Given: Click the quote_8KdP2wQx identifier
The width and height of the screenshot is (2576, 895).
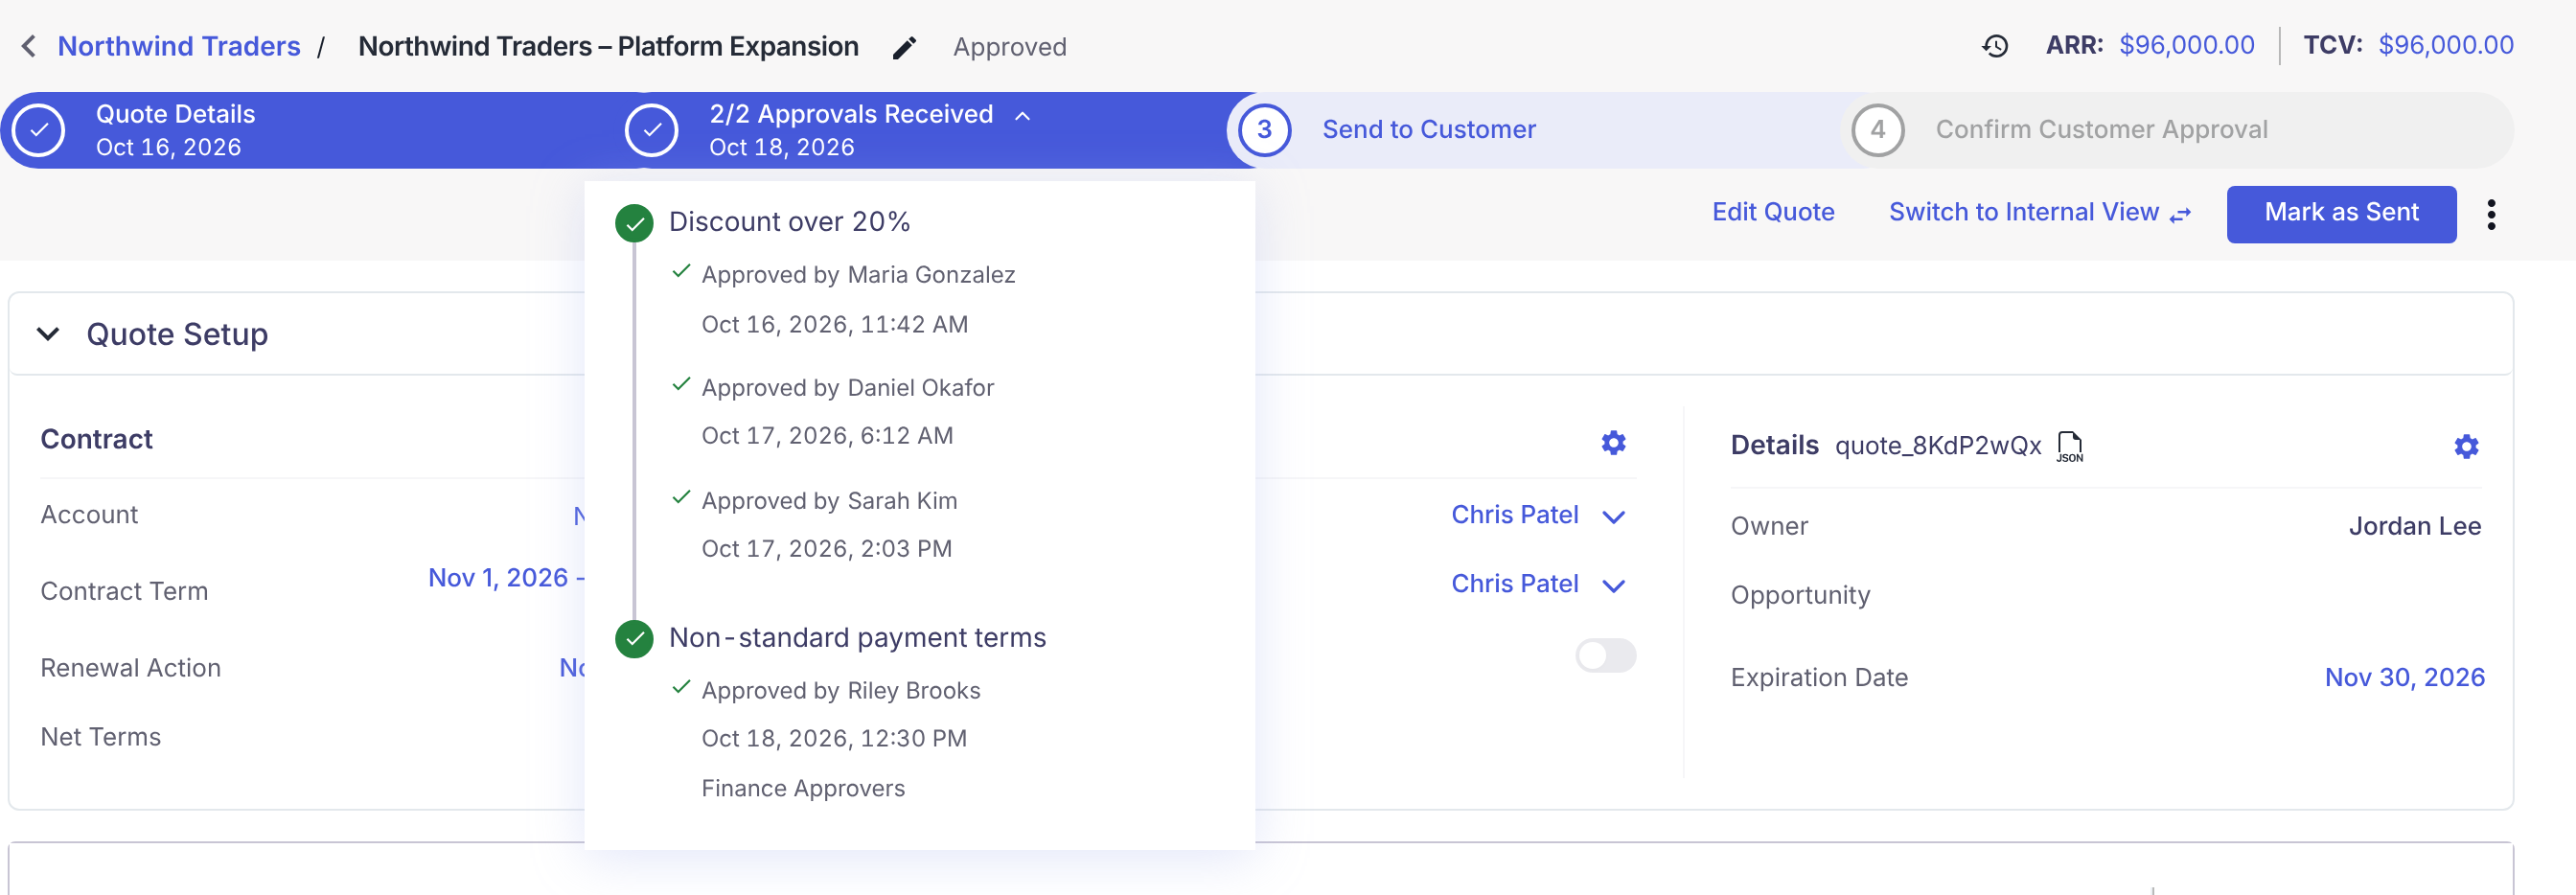Looking at the screenshot, I should [1938, 446].
